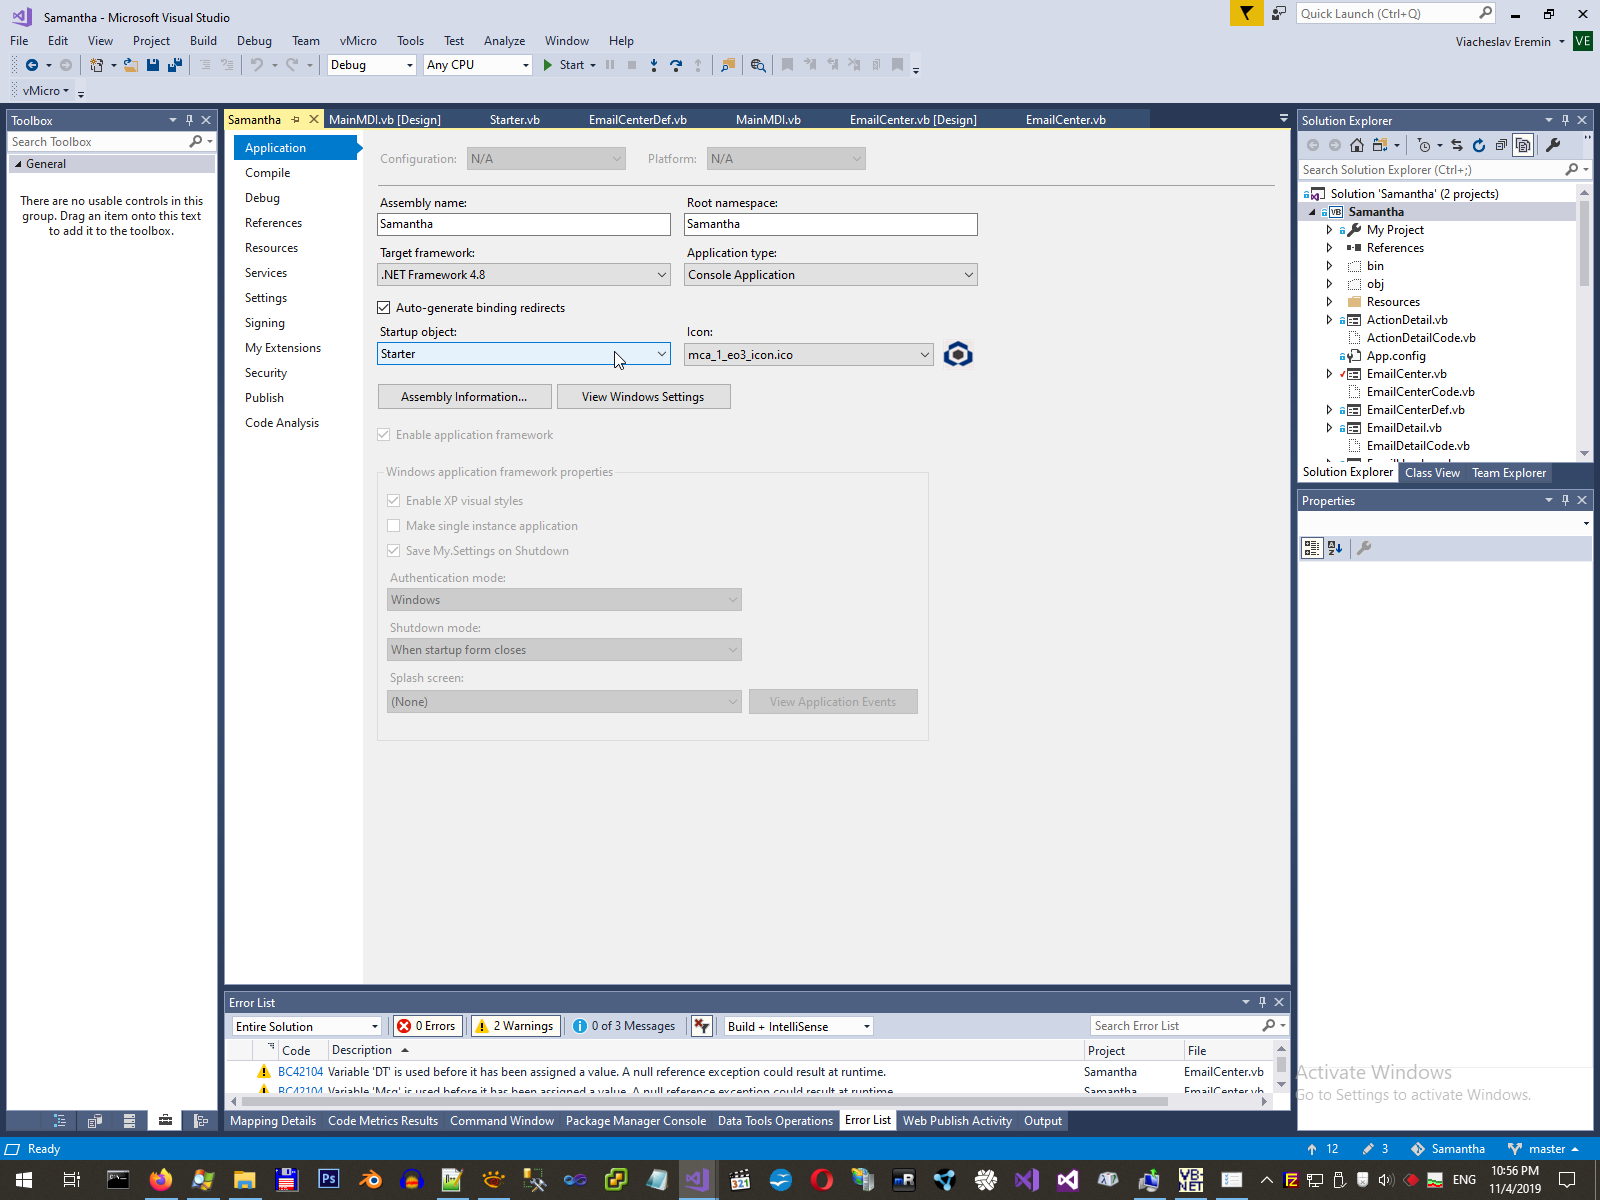Open the Debug solution configuration dropdown
1600x1200 pixels.
tap(371, 65)
